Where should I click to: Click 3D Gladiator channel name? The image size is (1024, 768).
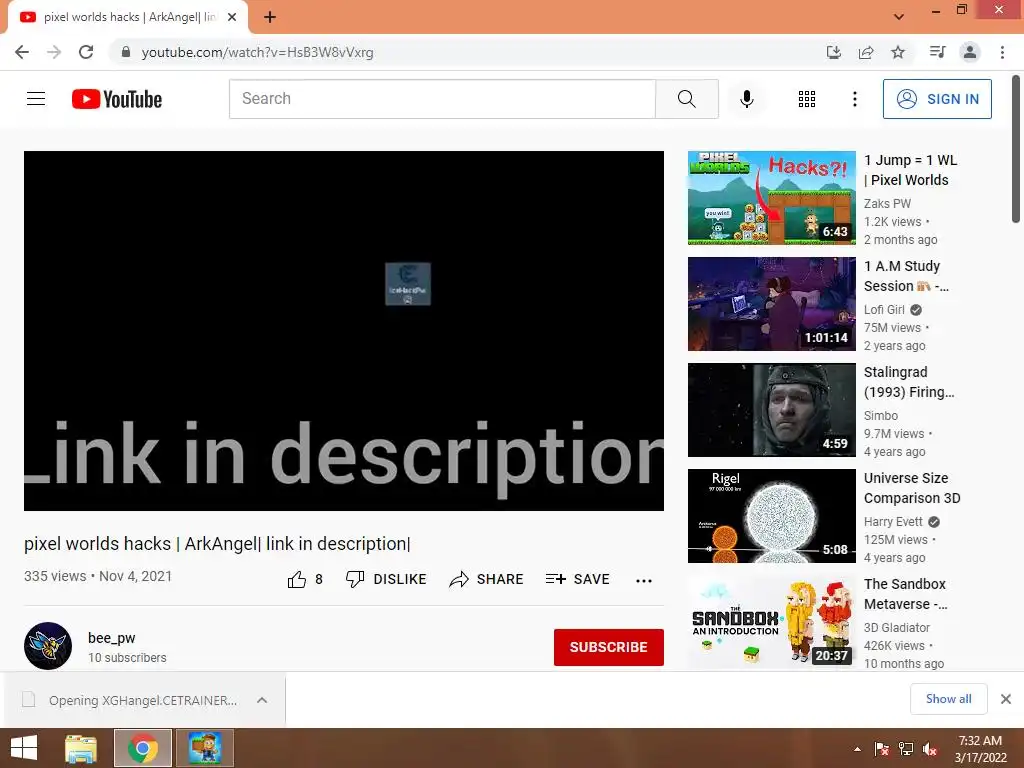[x=897, y=628]
